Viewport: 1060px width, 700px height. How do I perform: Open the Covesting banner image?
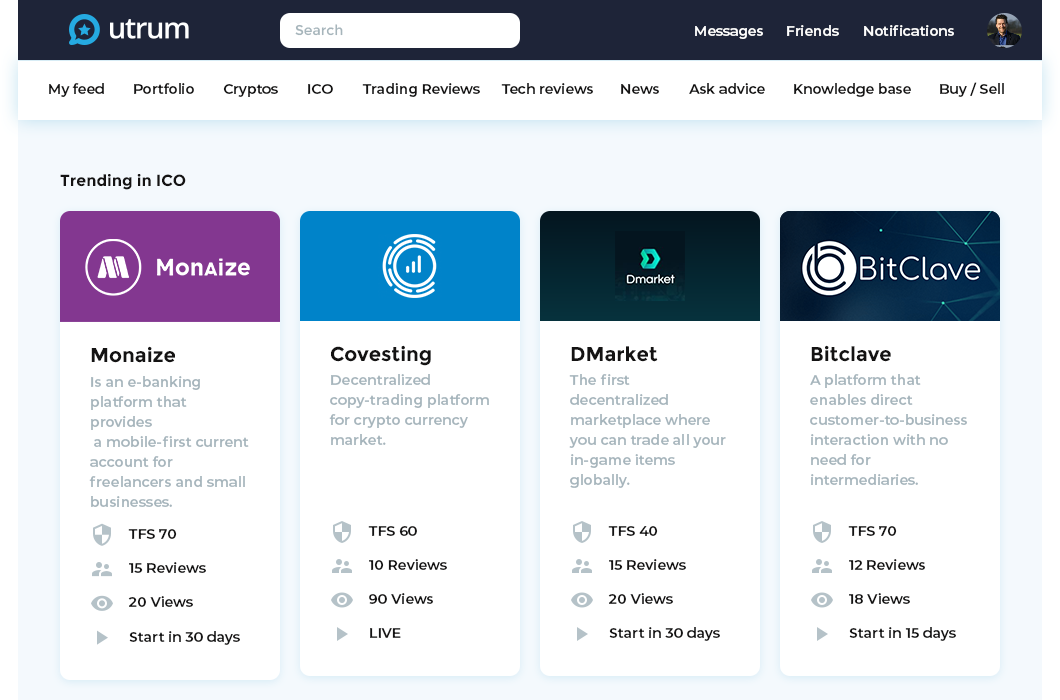(x=410, y=266)
